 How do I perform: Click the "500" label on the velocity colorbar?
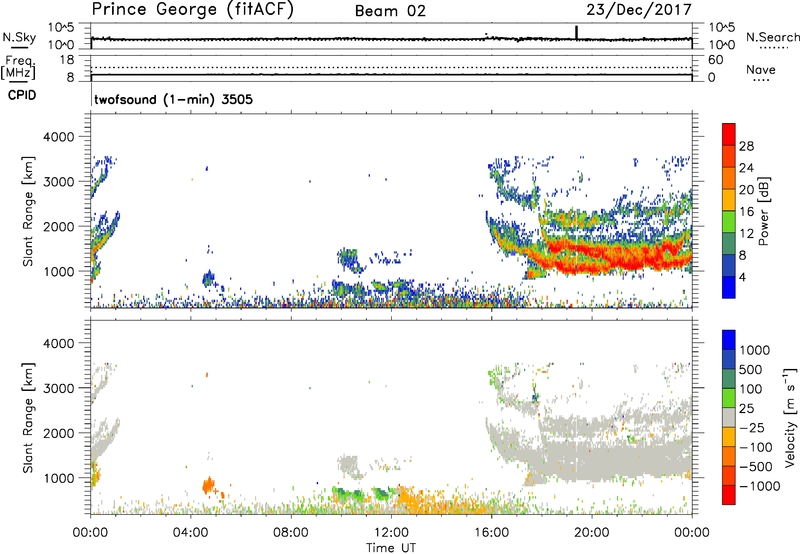coord(750,369)
